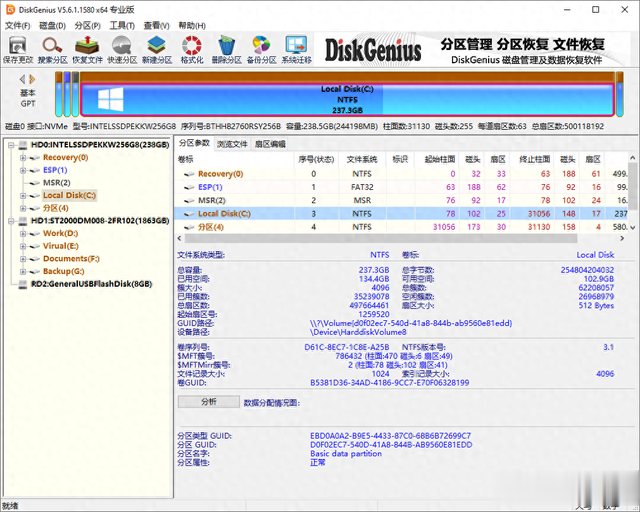Expand the ESP(1) tree node
Screen dimensions: 640x512
coord(23,170)
